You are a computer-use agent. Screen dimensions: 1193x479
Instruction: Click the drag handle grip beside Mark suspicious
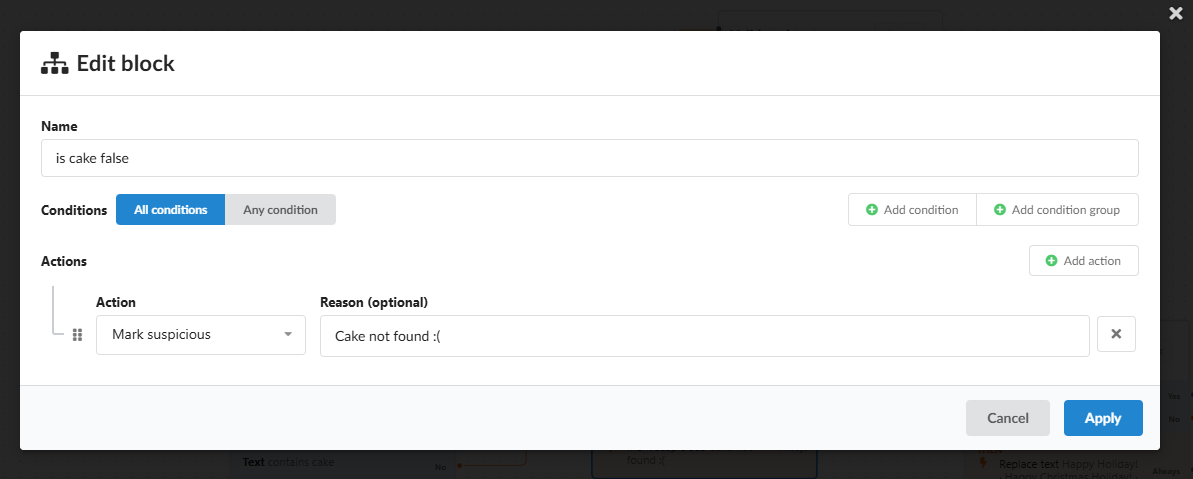coord(77,335)
